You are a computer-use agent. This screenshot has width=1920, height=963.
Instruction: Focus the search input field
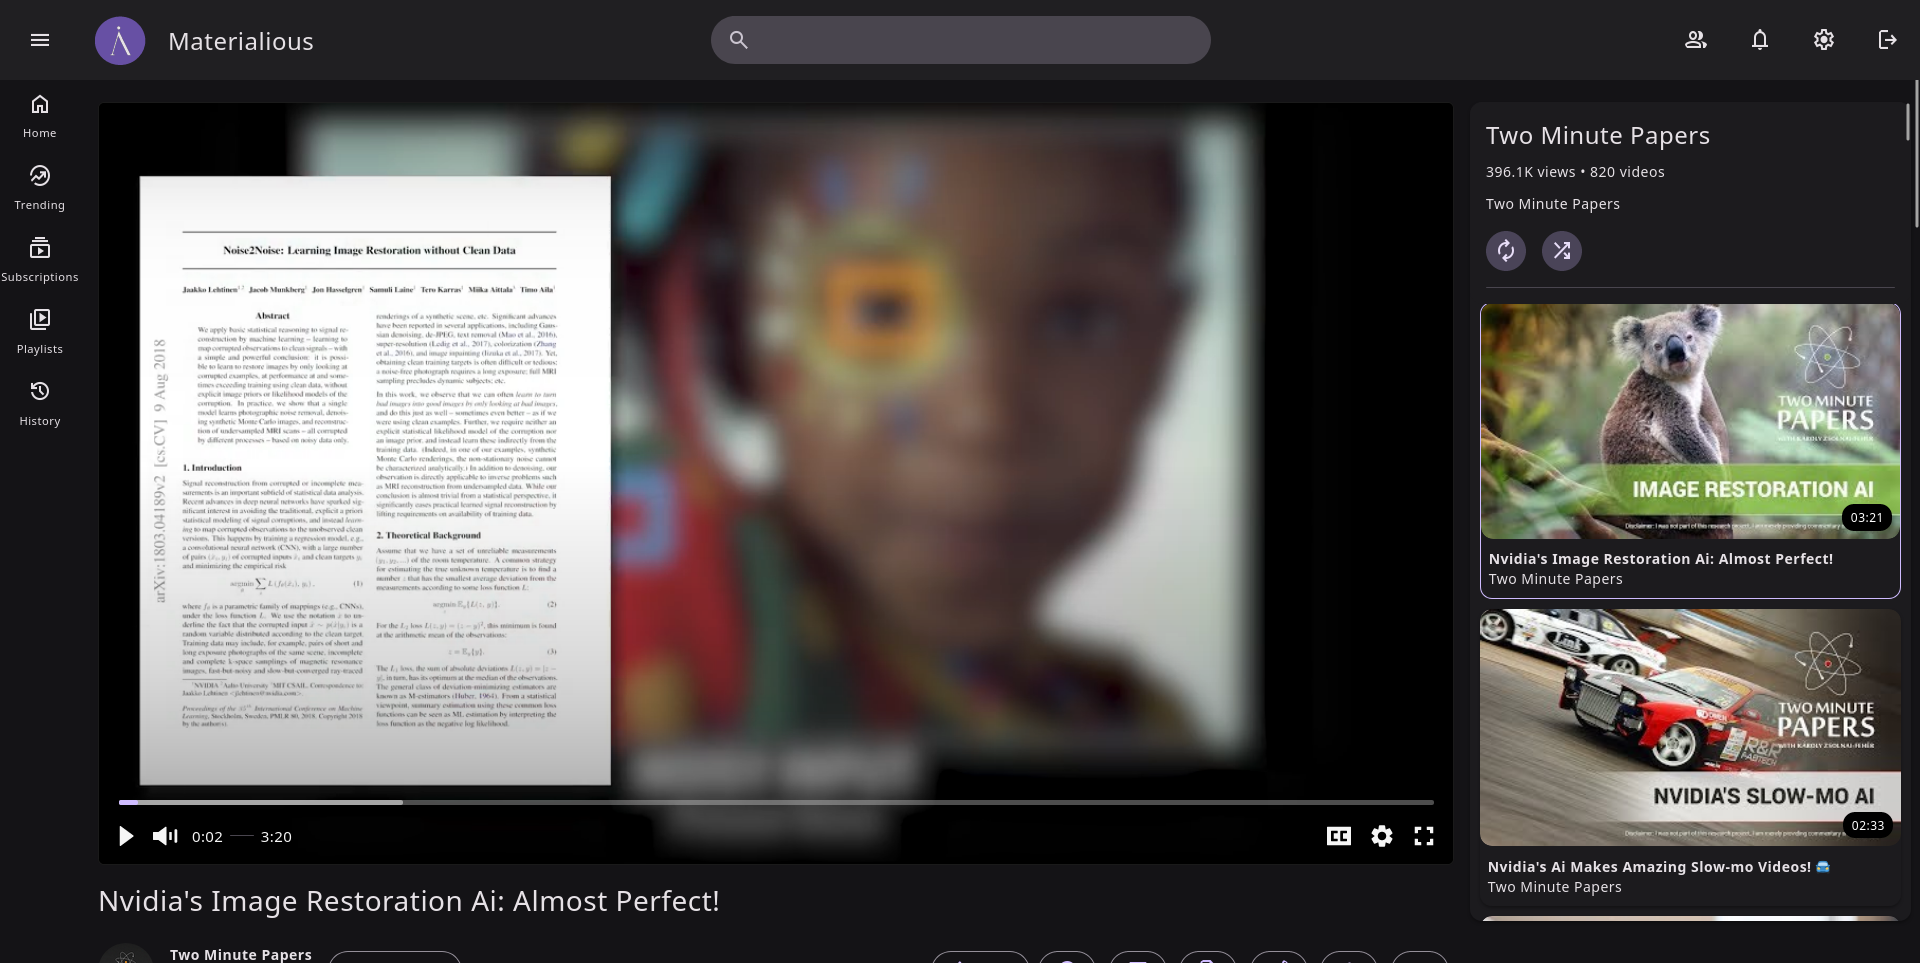pyautogui.click(x=961, y=40)
